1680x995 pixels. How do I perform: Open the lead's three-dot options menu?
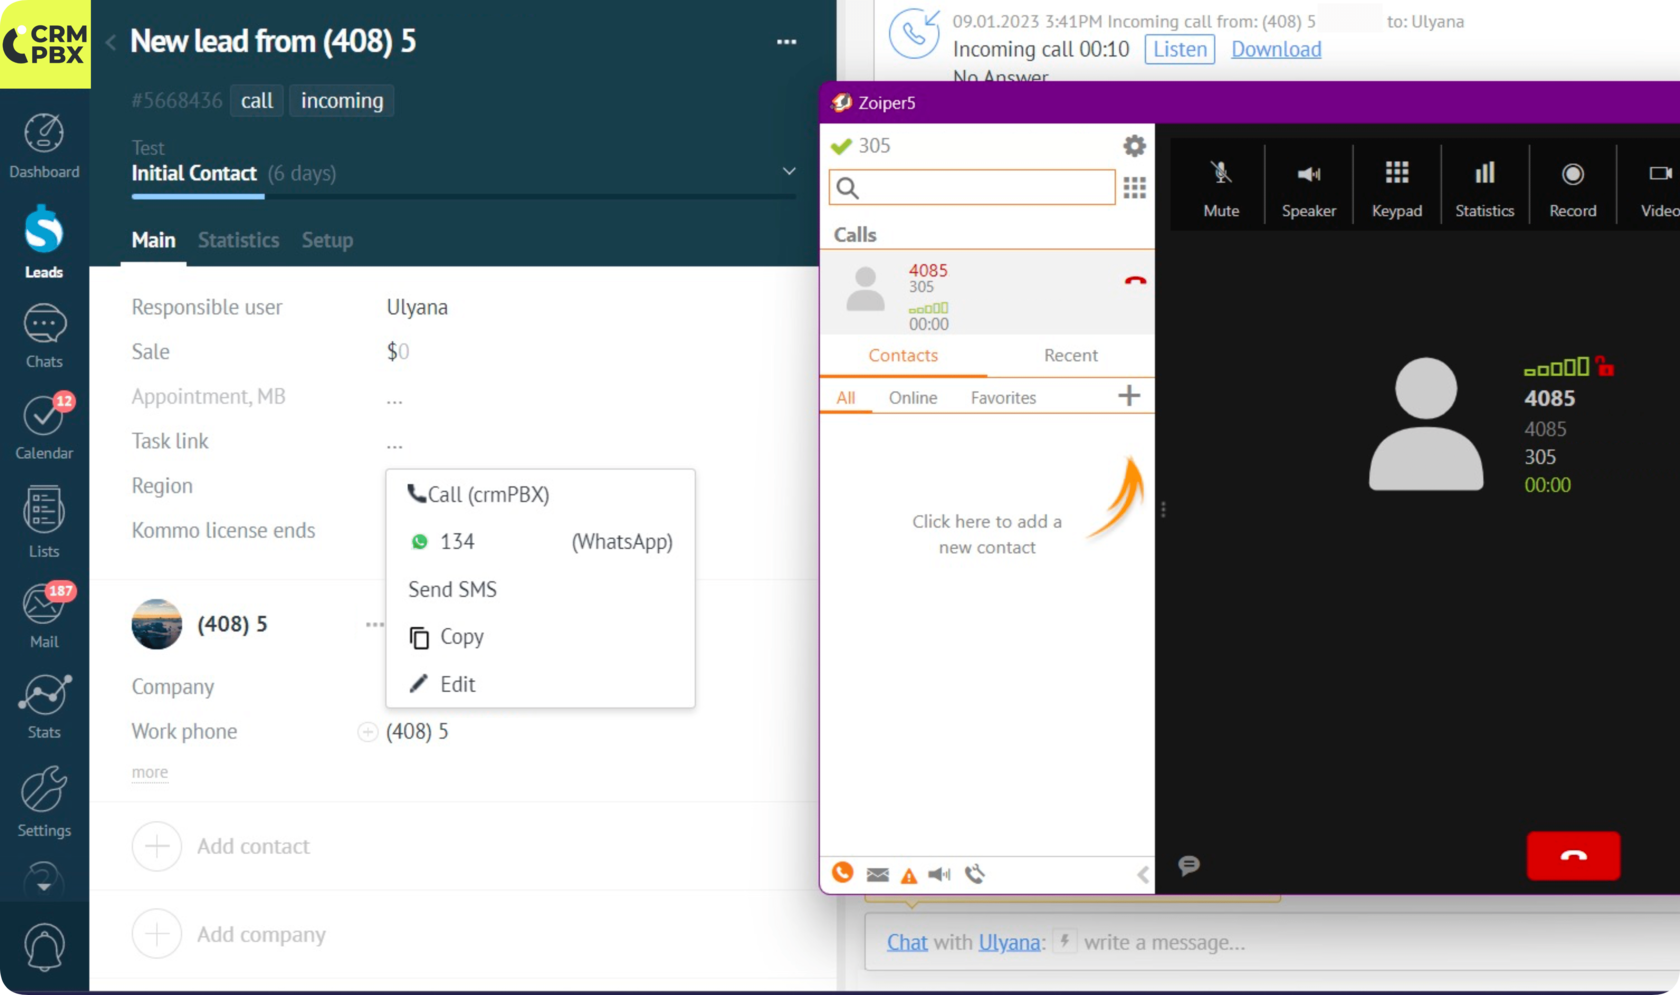(x=786, y=42)
